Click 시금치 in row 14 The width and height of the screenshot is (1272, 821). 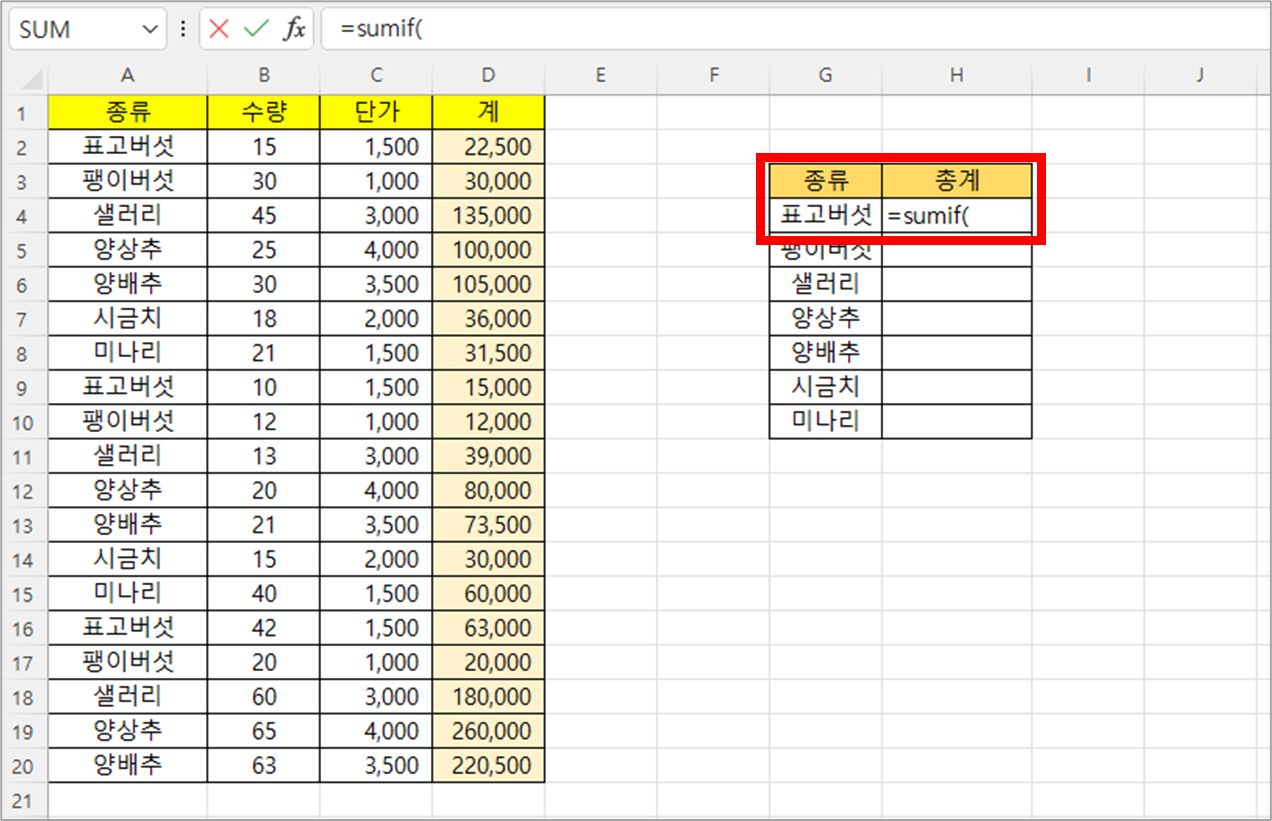click(128, 559)
